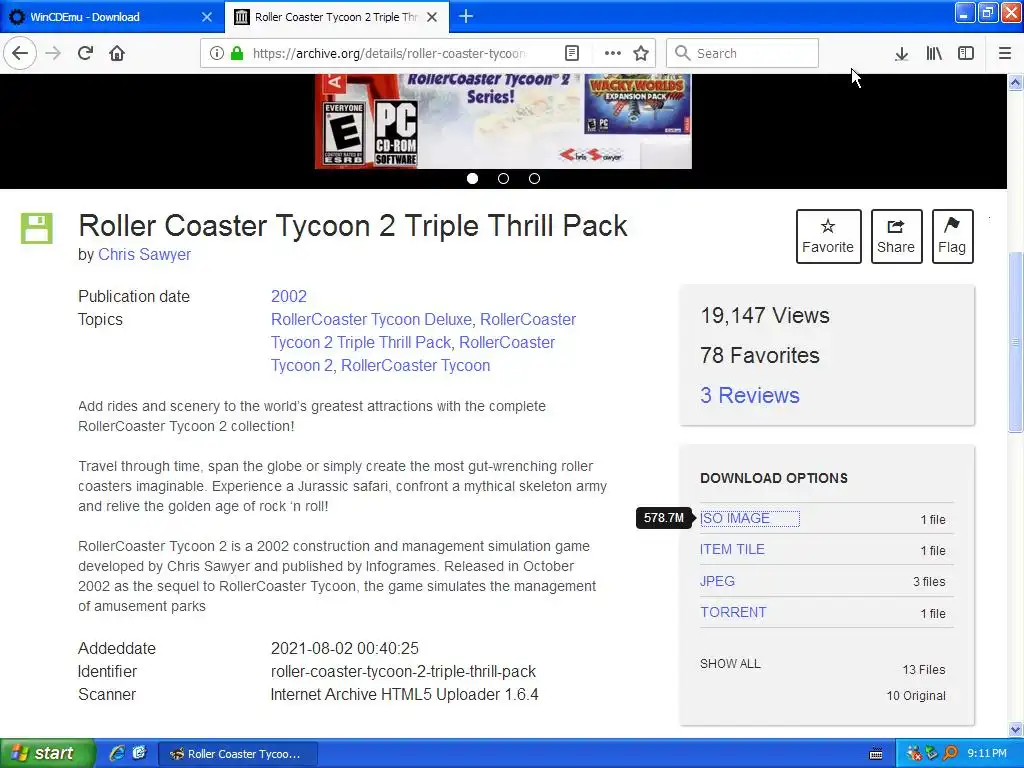Download via TORRENT link
The image size is (1024, 768).
733,613
